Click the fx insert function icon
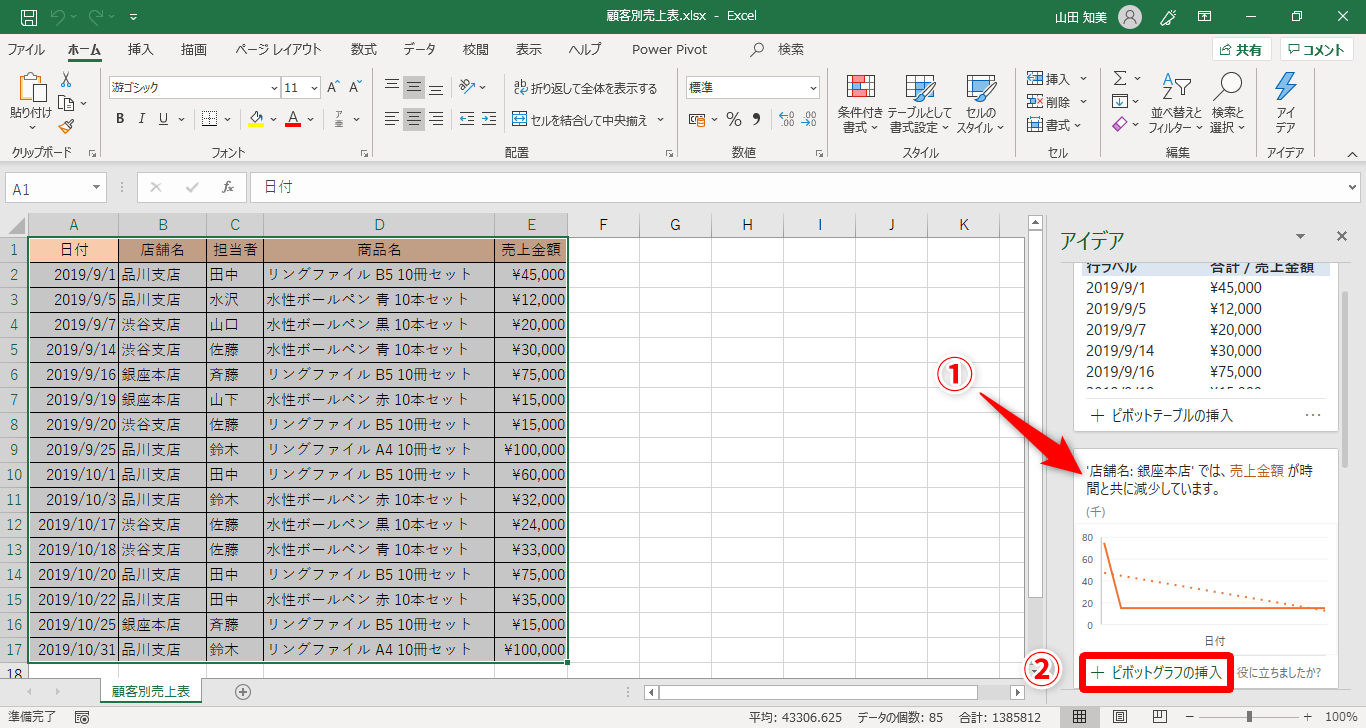Image resolution: width=1366 pixels, height=728 pixels. click(x=228, y=187)
